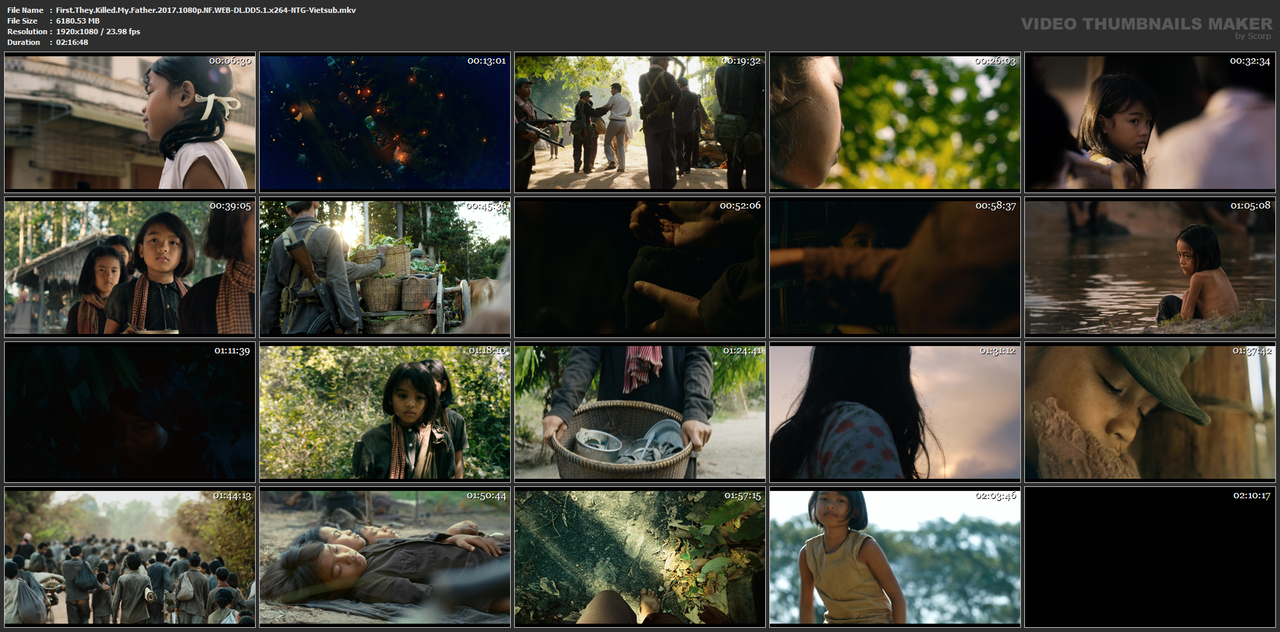Open the nearly black thumbnail at 01:11:39

point(130,412)
